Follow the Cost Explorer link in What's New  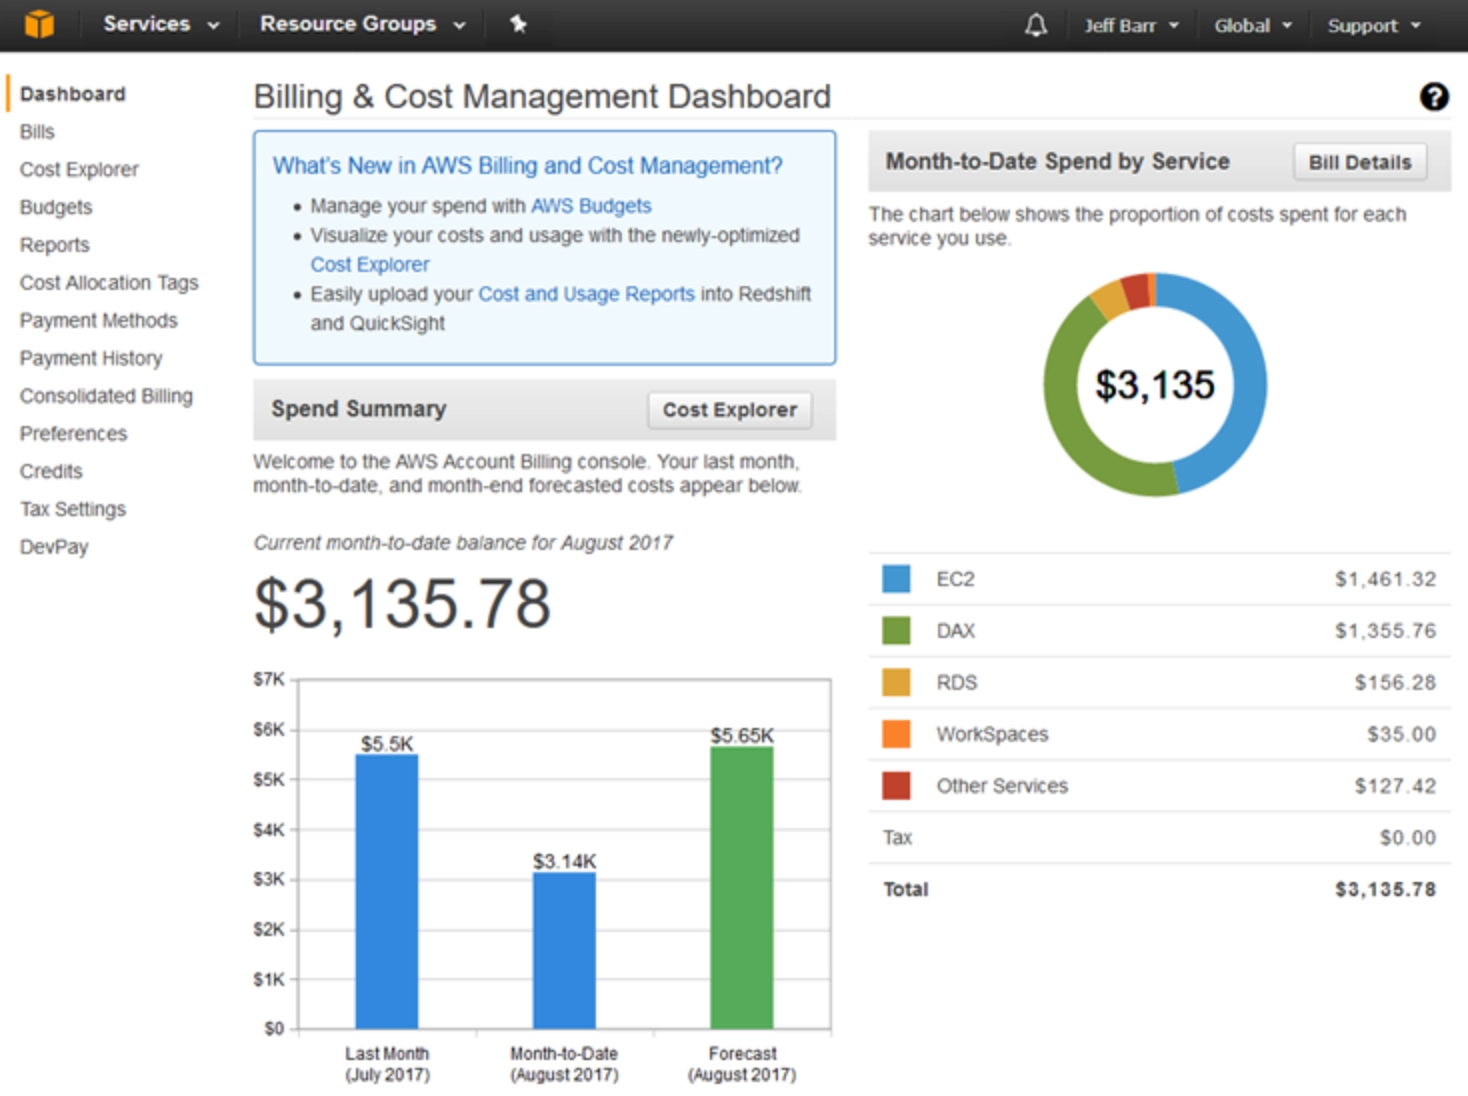click(369, 265)
